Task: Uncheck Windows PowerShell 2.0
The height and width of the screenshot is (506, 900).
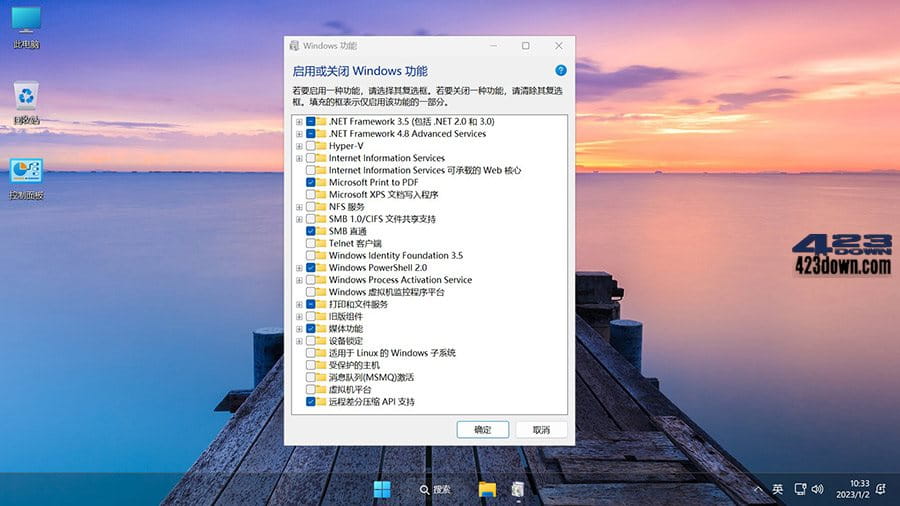Action: pyautogui.click(x=311, y=268)
